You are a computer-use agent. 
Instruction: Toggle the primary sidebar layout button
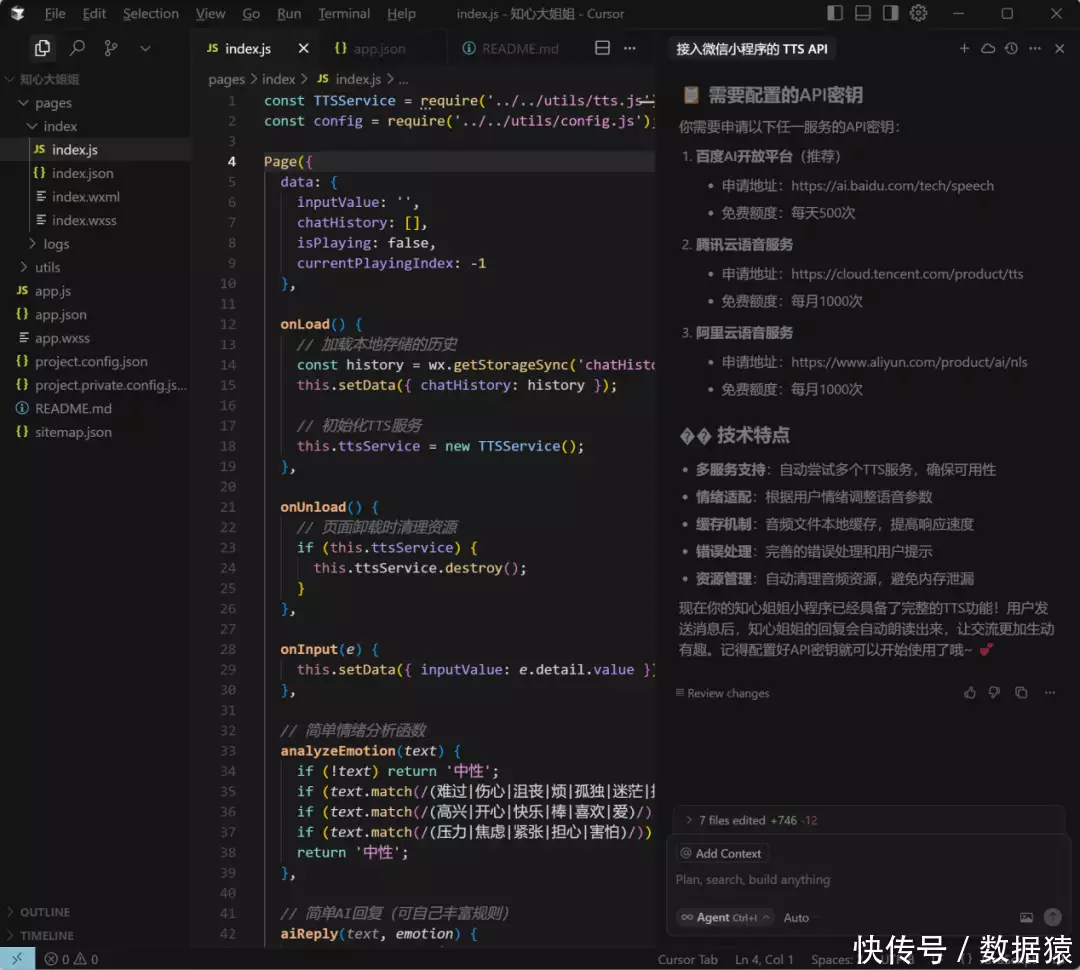[835, 13]
